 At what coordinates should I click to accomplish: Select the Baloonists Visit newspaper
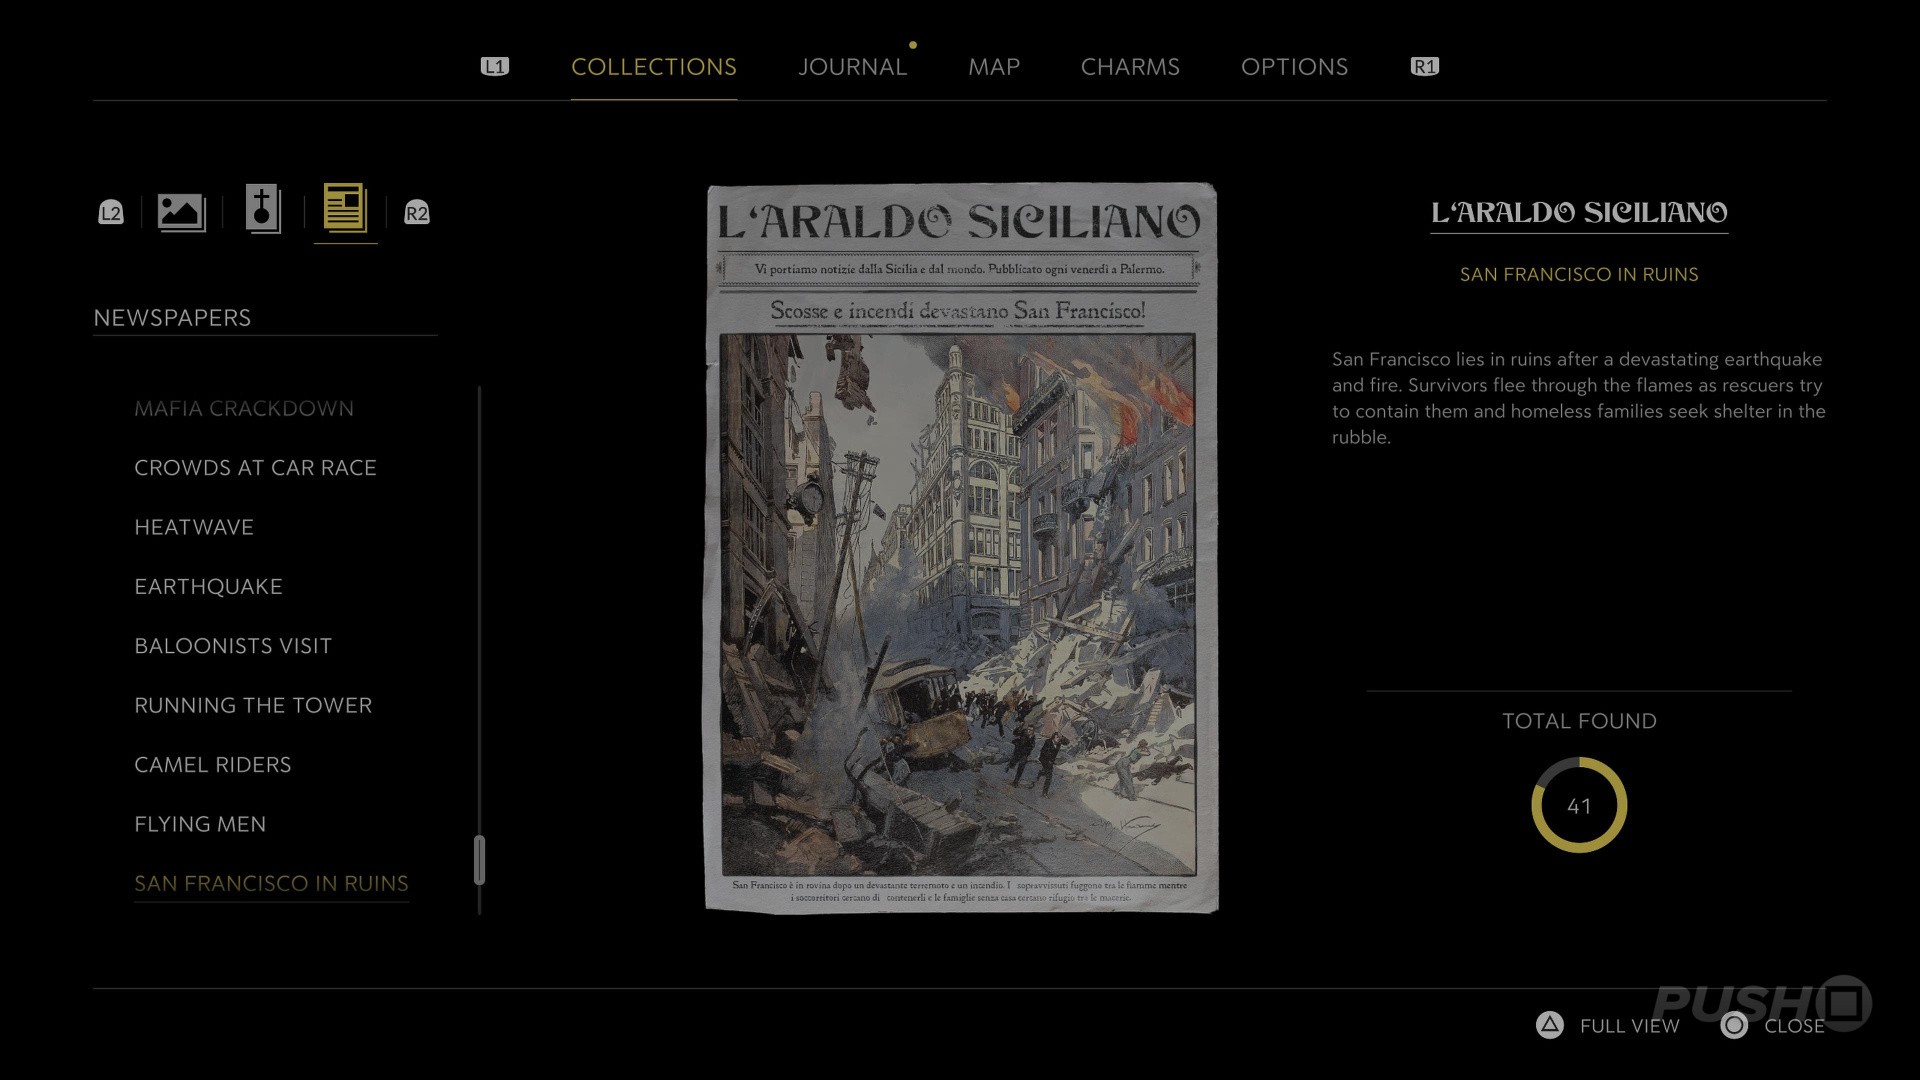[x=233, y=646]
